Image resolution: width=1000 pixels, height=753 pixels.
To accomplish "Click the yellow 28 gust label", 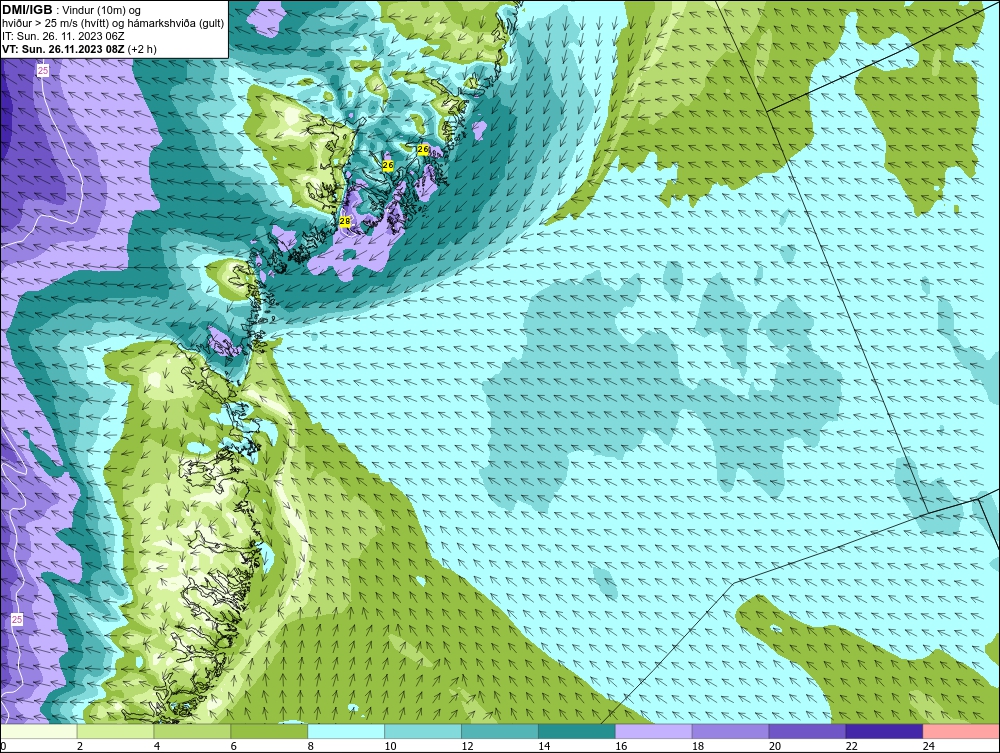I will (345, 221).
